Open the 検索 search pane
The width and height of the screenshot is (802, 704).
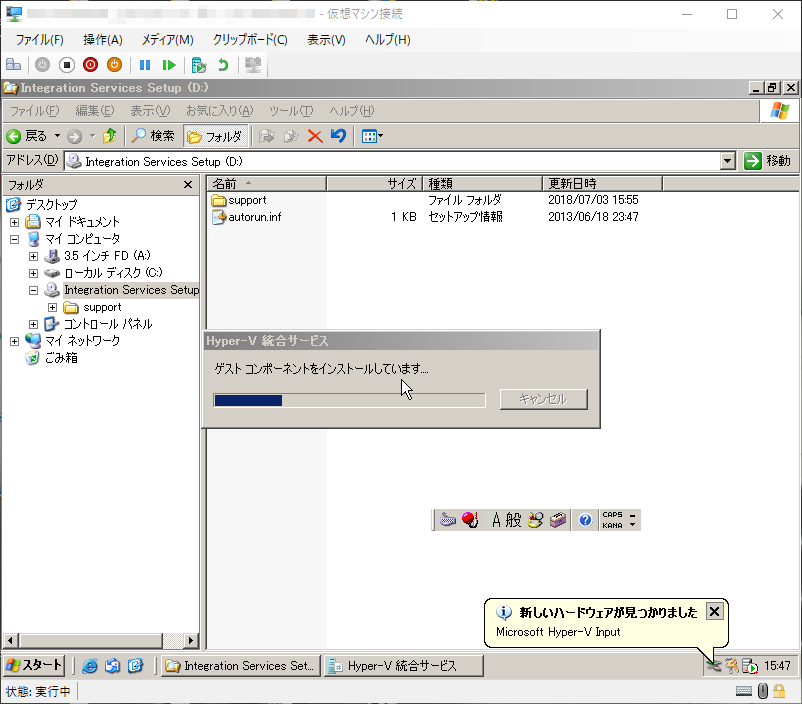click(x=152, y=136)
